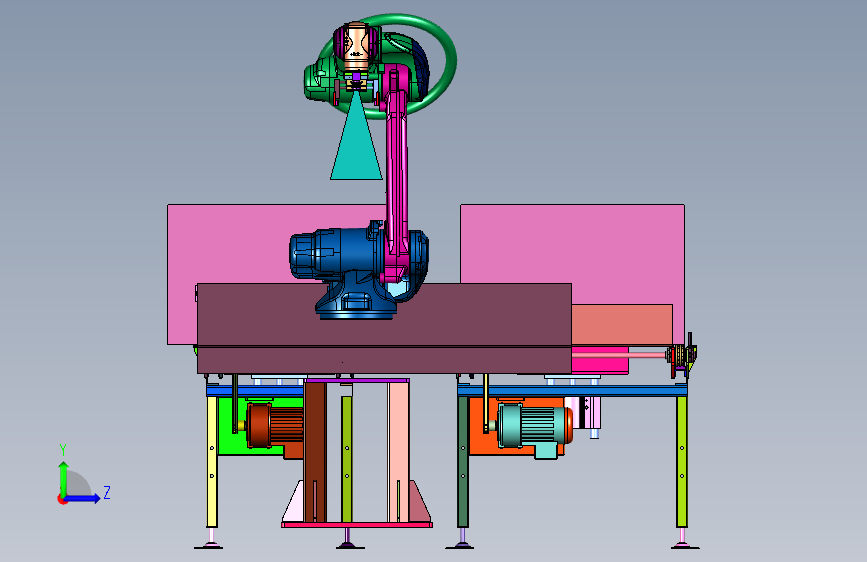Select the magenta robot upper arm link
This screenshot has height=562, width=867.
[397, 166]
